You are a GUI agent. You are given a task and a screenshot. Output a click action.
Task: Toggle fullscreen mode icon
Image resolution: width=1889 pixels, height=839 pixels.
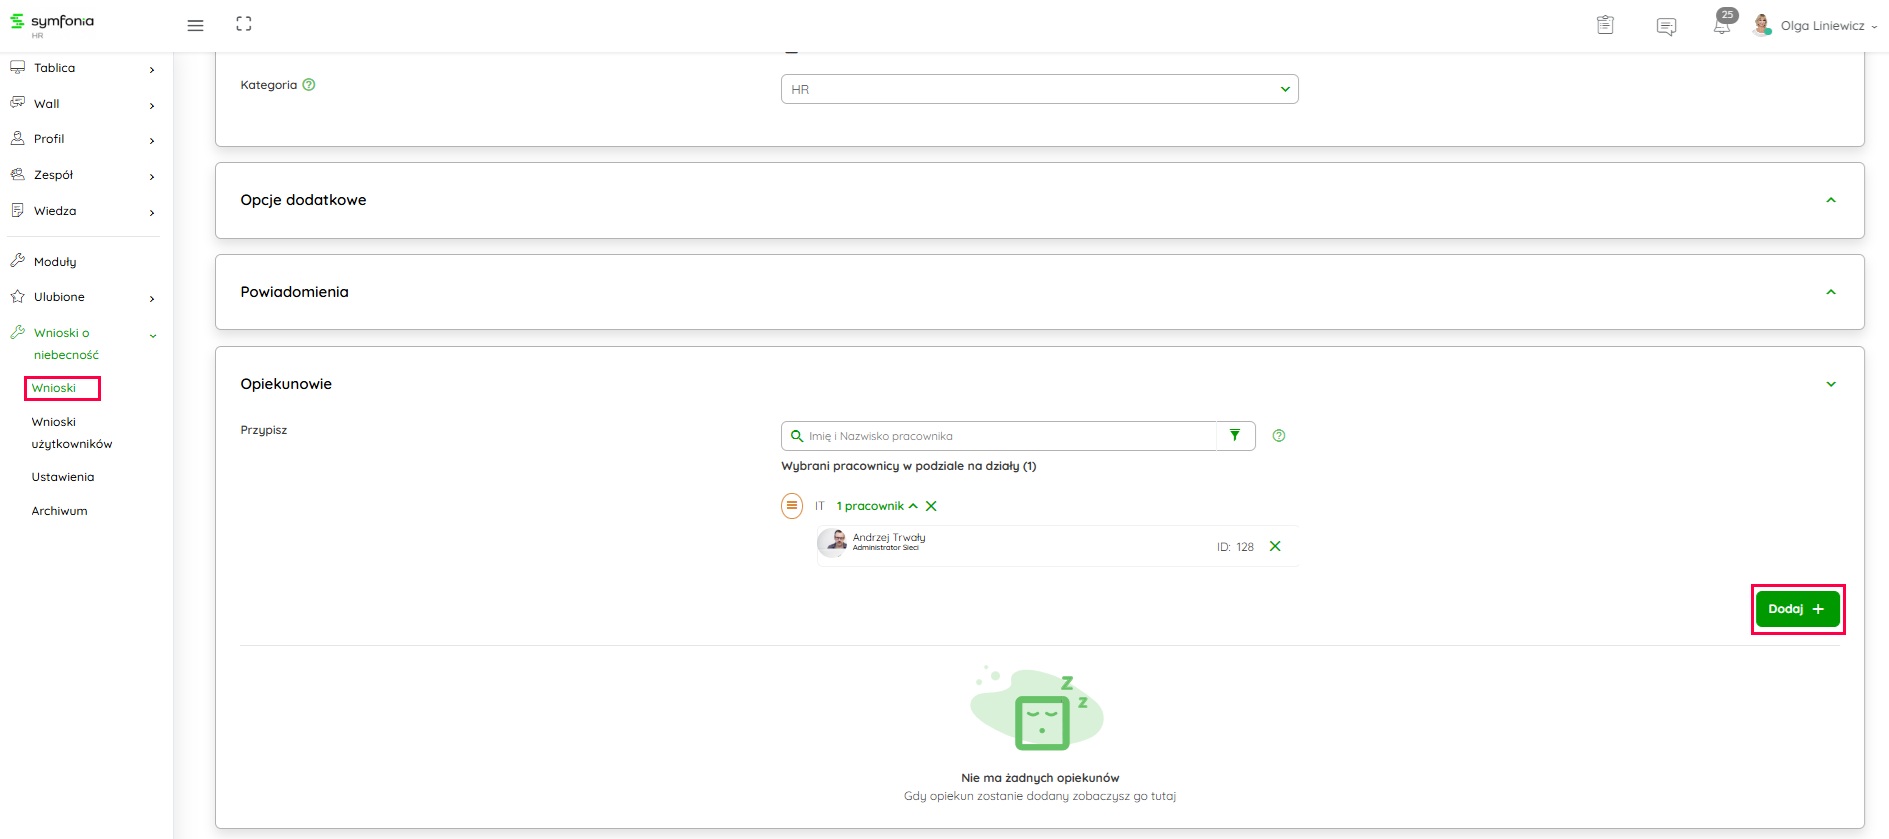[x=244, y=24]
